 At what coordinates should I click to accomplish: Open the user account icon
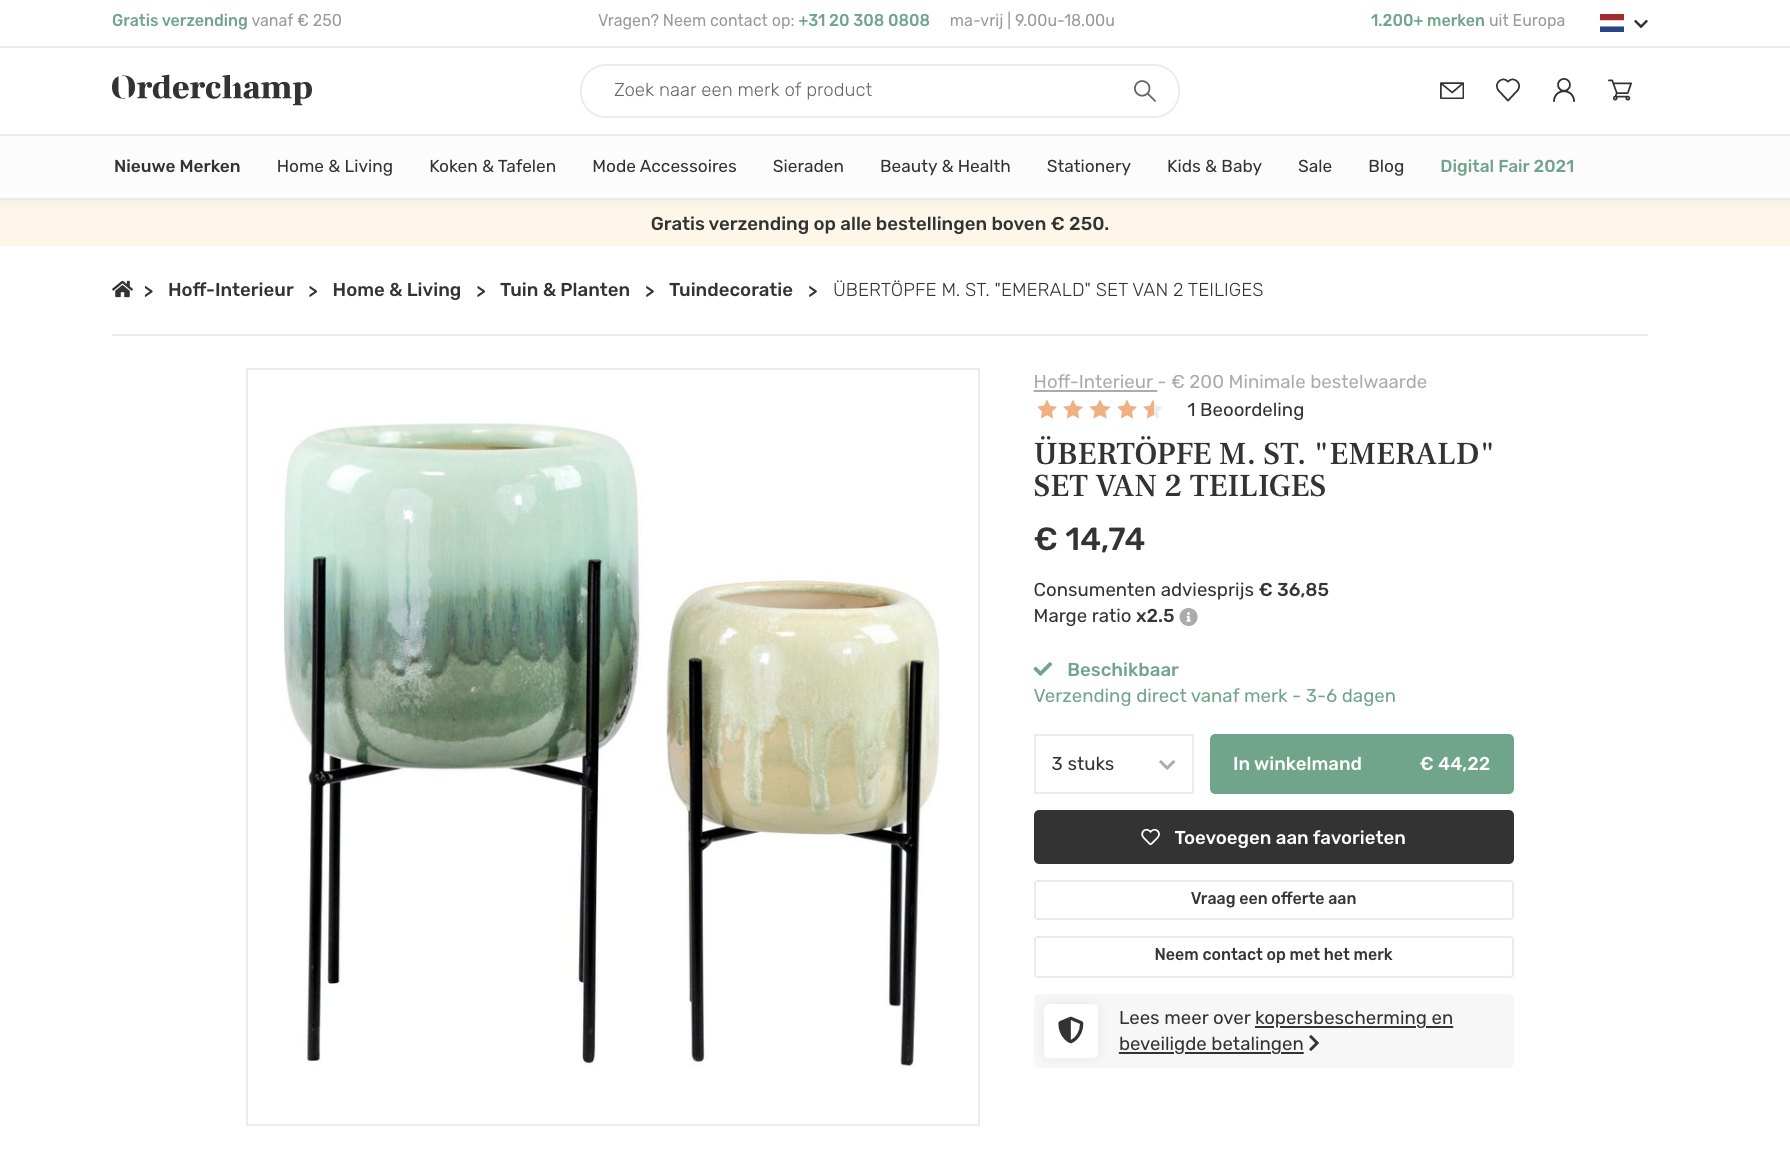(x=1563, y=91)
